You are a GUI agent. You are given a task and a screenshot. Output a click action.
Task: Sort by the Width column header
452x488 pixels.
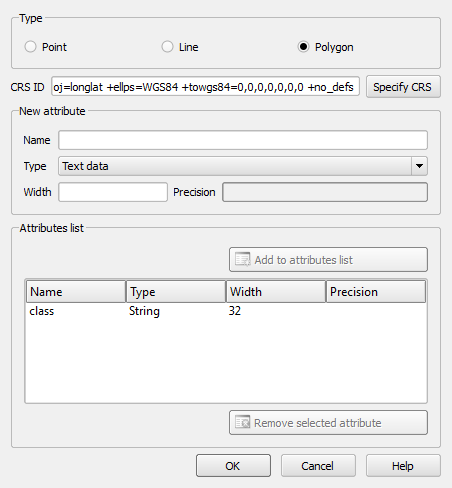(276, 292)
